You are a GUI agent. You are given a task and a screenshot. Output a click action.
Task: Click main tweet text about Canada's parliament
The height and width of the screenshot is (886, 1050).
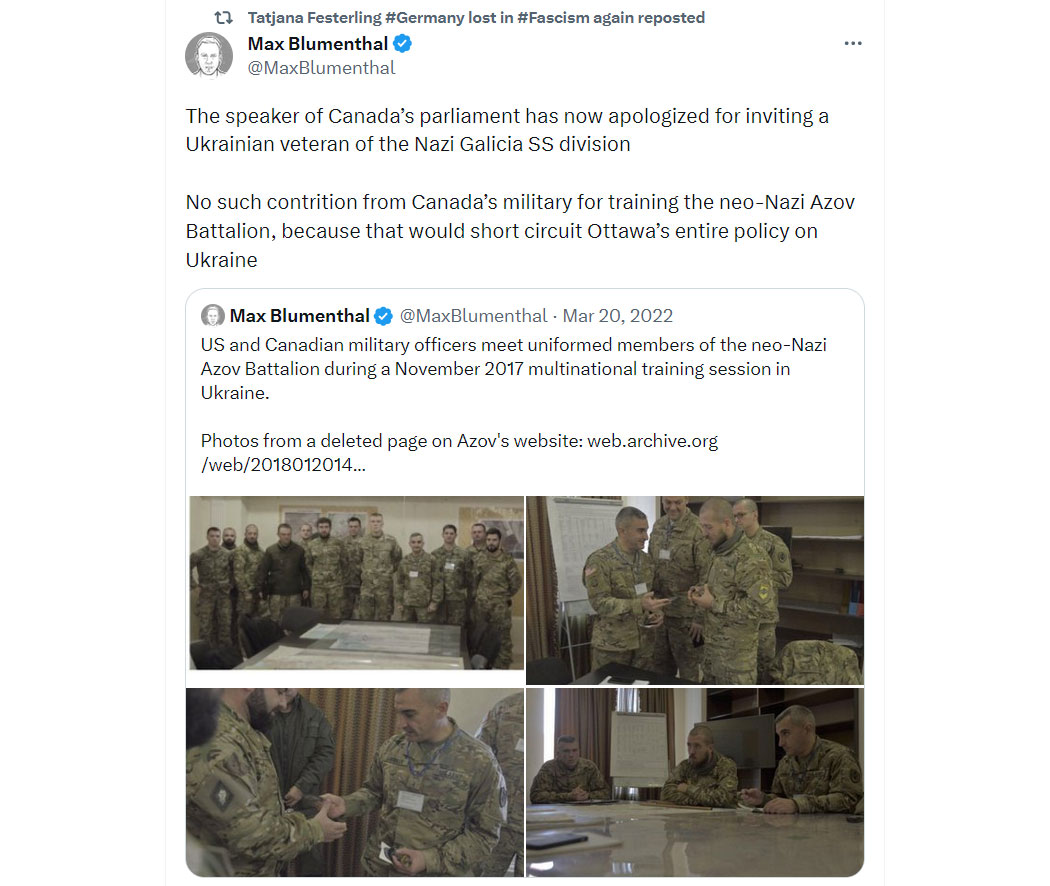(507, 130)
